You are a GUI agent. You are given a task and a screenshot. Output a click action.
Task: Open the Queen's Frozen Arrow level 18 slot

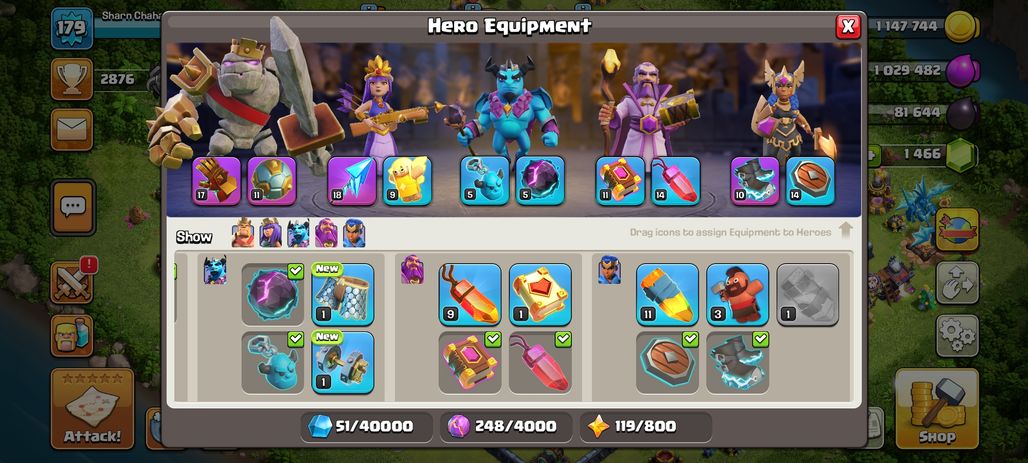(352, 181)
